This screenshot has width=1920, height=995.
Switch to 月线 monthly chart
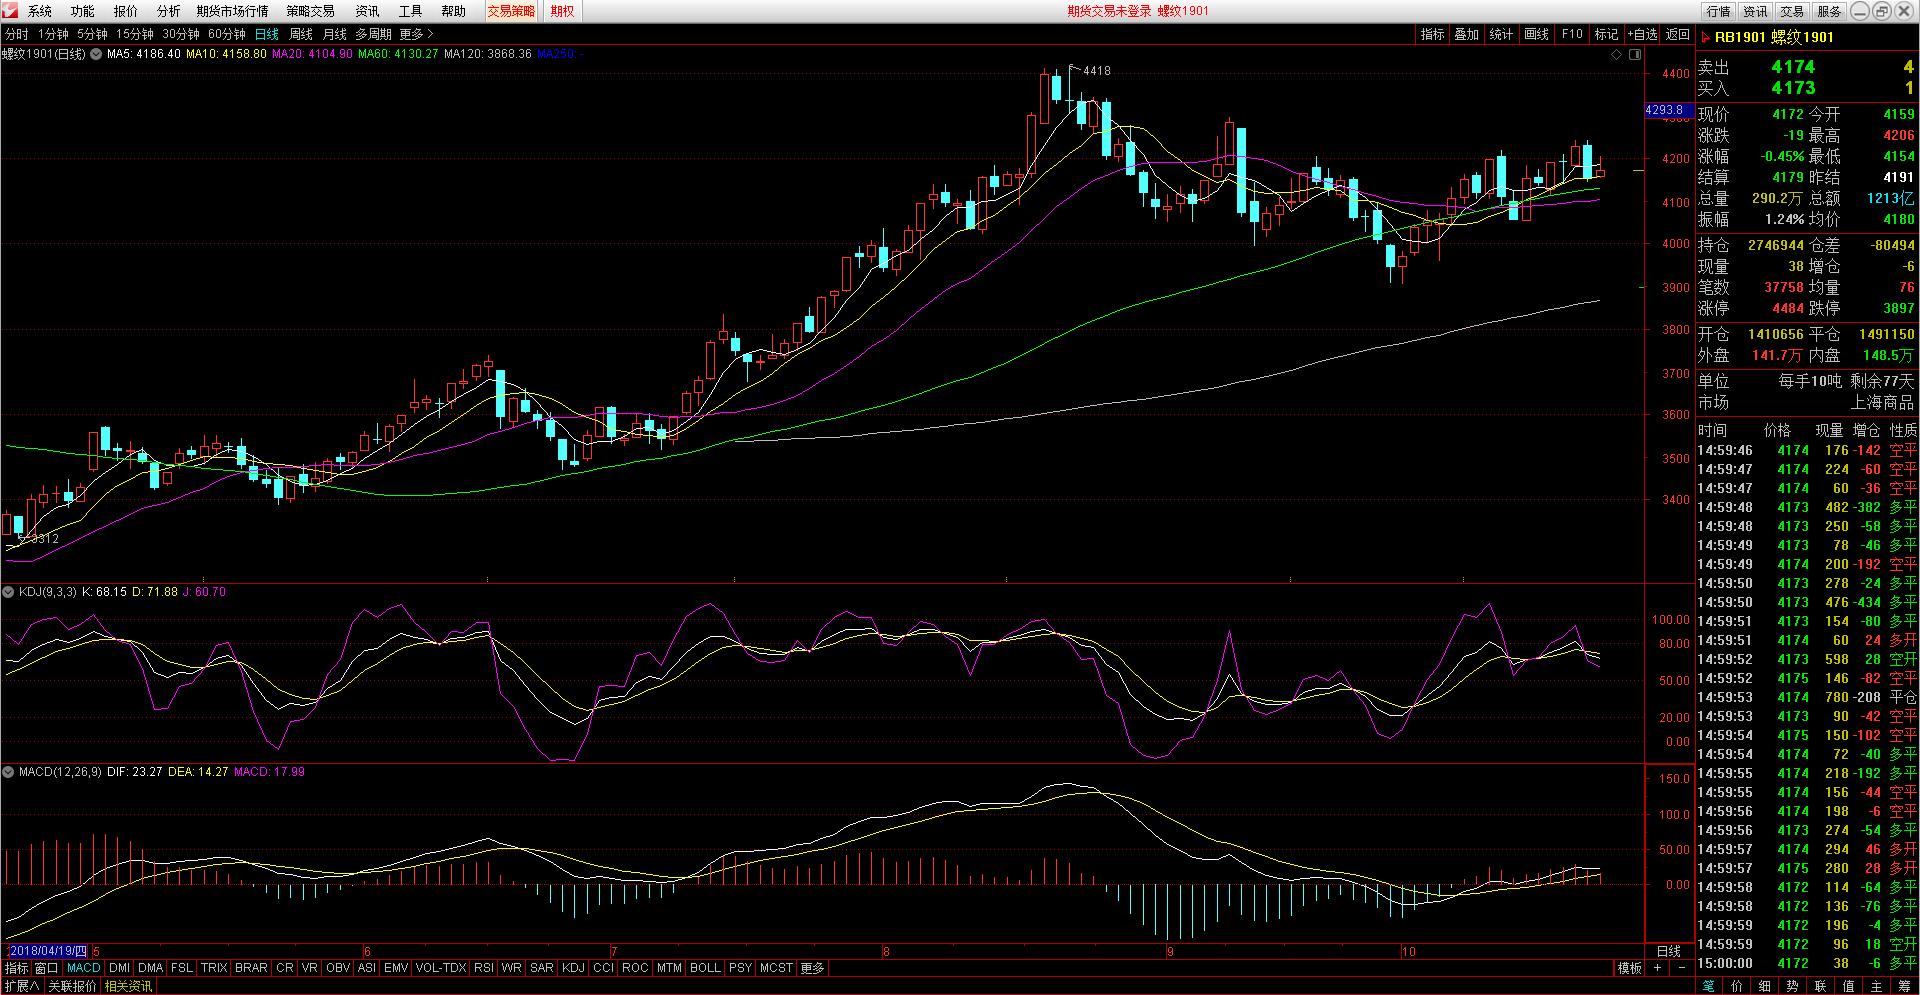[x=334, y=34]
